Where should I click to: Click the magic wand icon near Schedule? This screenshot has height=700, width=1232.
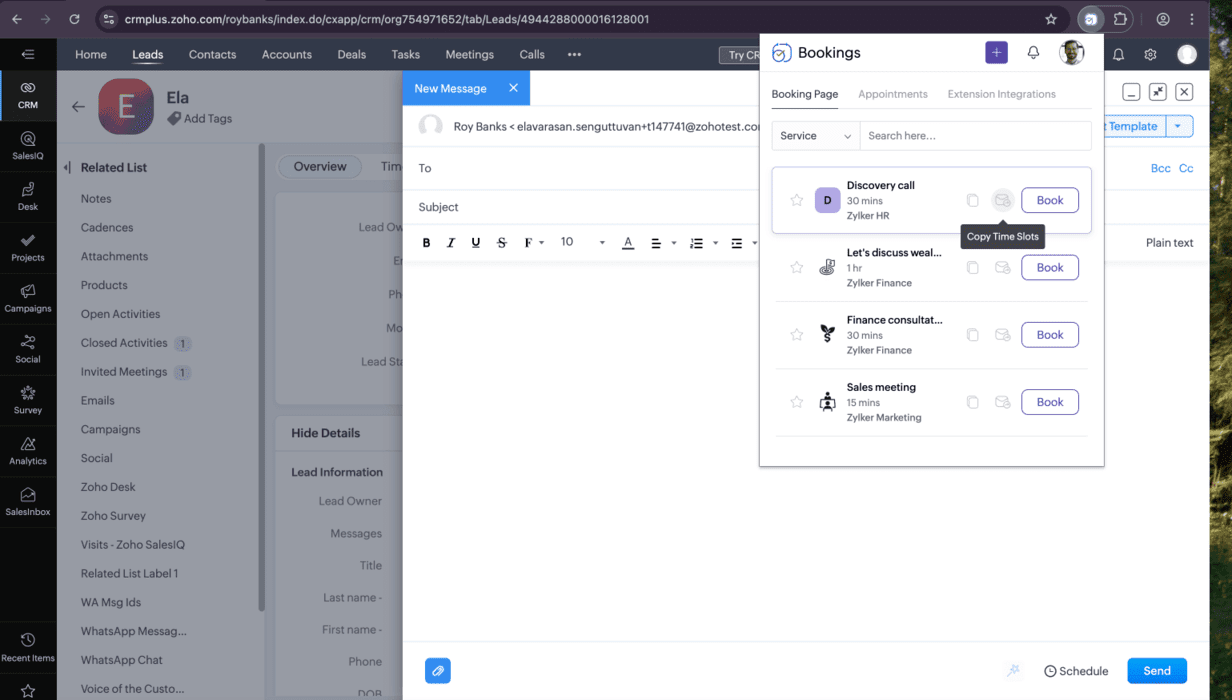pos(1013,671)
